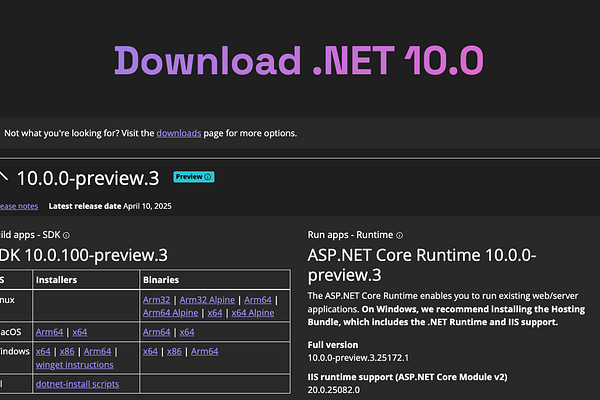Download Windows x86 installer
Image resolution: width=600 pixels, height=400 pixels.
pos(67,351)
